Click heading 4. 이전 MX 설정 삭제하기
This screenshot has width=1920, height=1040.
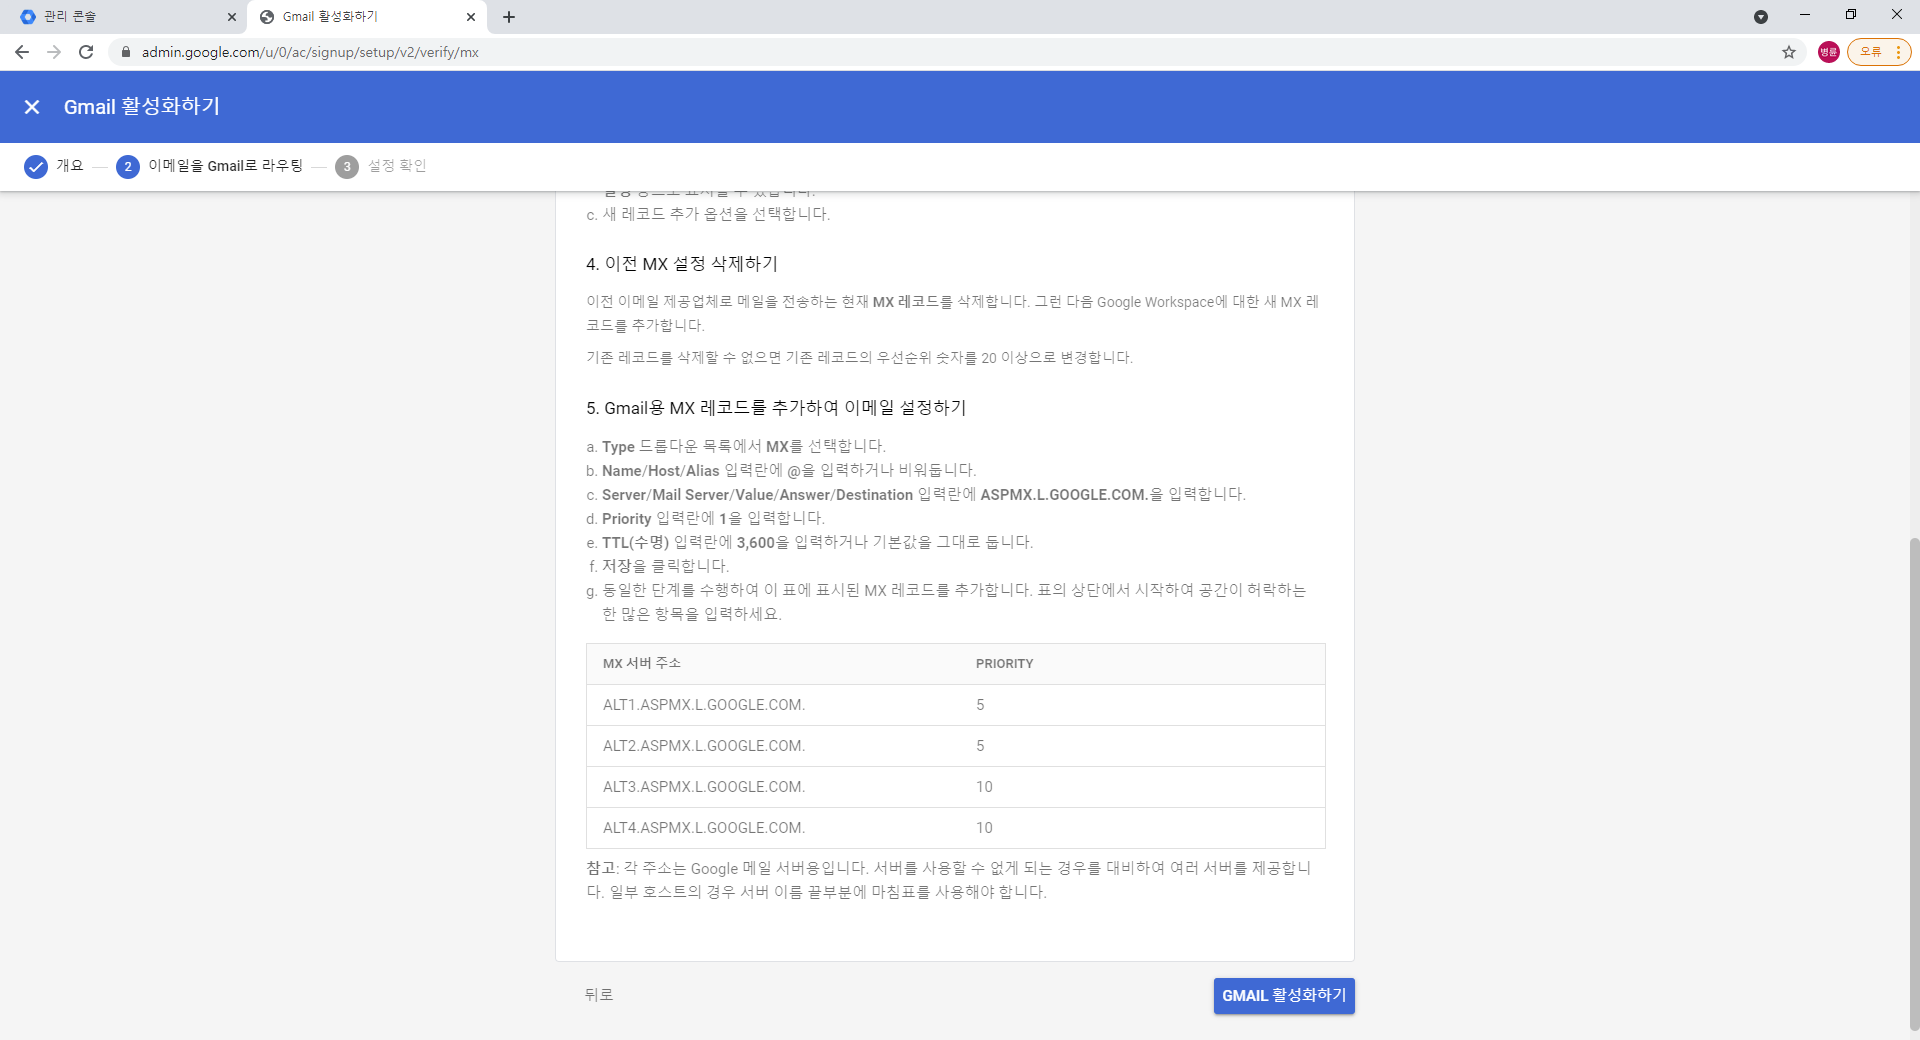point(682,264)
